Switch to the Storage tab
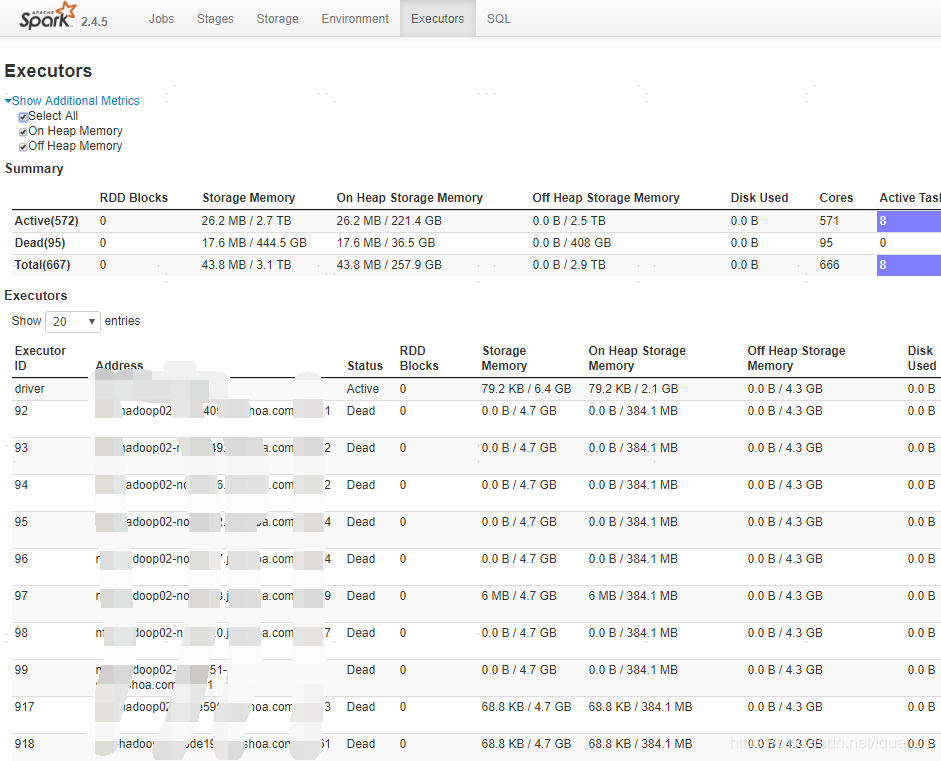The image size is (941, 761). tap(277, 19)
